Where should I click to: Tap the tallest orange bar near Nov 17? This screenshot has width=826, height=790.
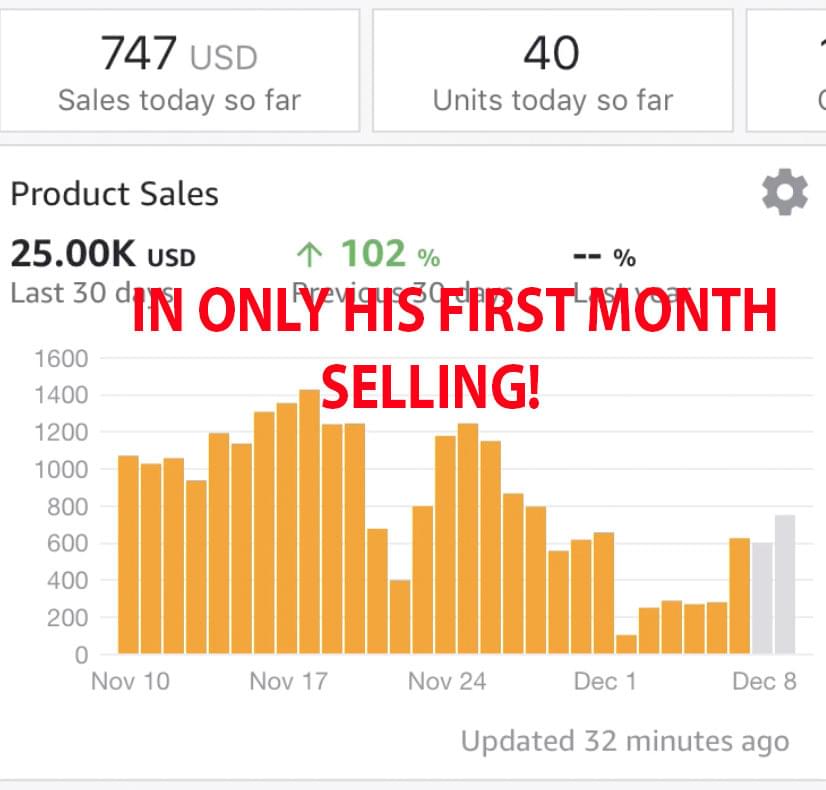[310, 521]
